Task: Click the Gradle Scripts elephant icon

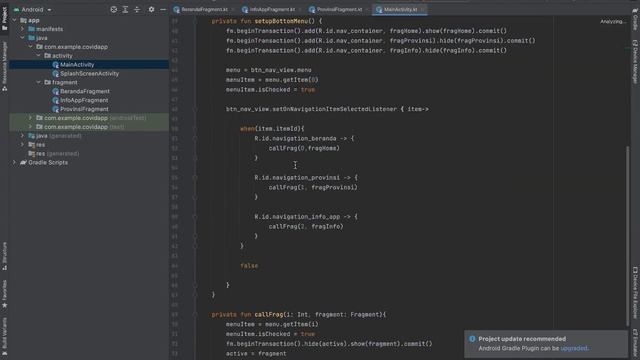Action: coord(23,162)
